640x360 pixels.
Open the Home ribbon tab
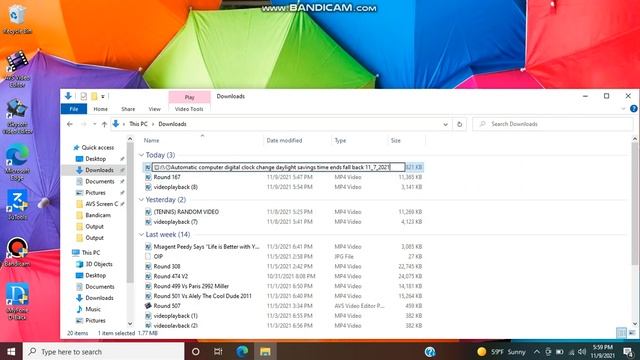[100, 109]
